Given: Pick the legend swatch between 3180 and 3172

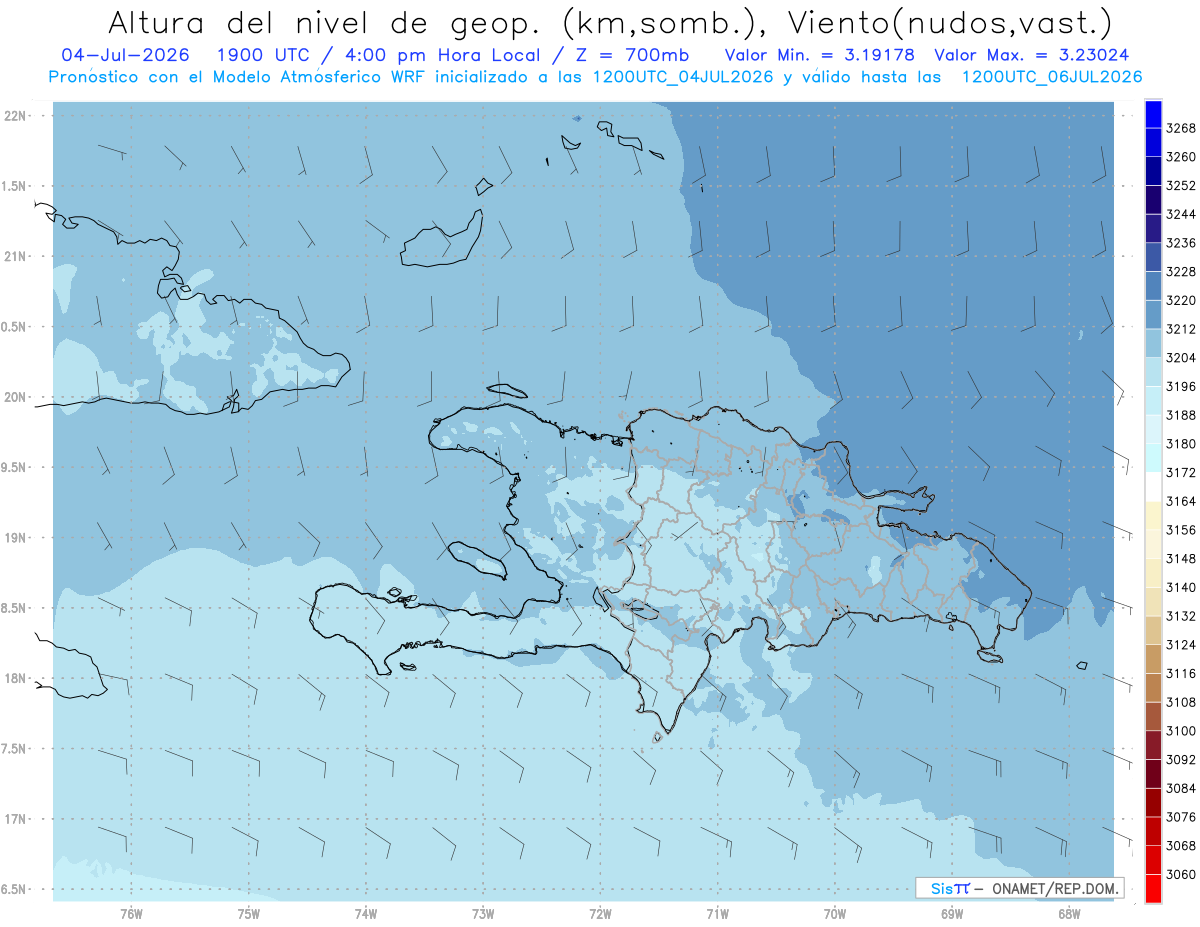Looking at the screenshot, I should tap(1153, 457).
